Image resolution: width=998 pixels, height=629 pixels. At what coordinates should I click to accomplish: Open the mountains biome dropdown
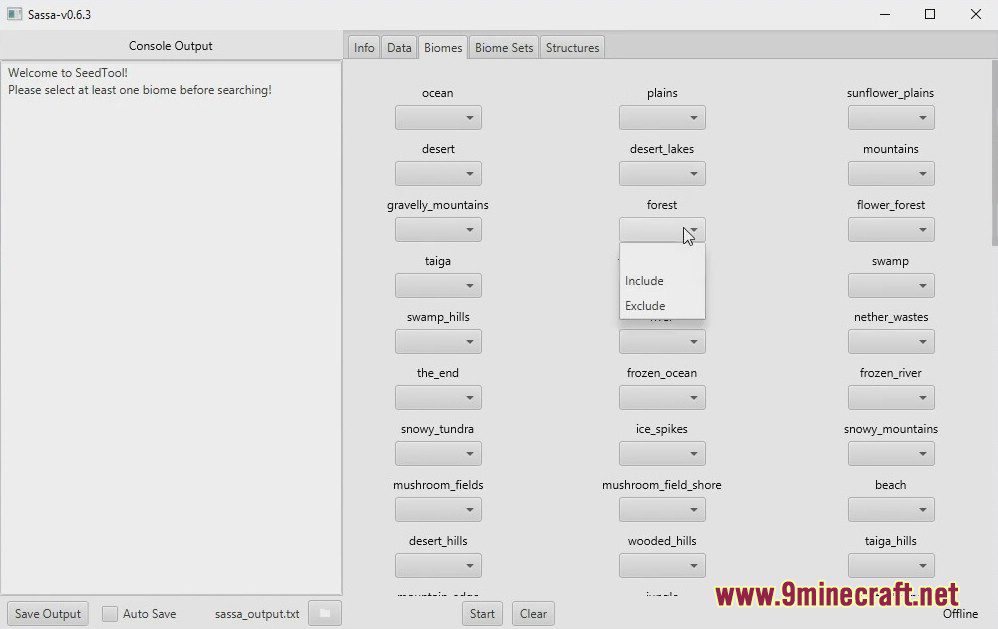click(891, 174)
